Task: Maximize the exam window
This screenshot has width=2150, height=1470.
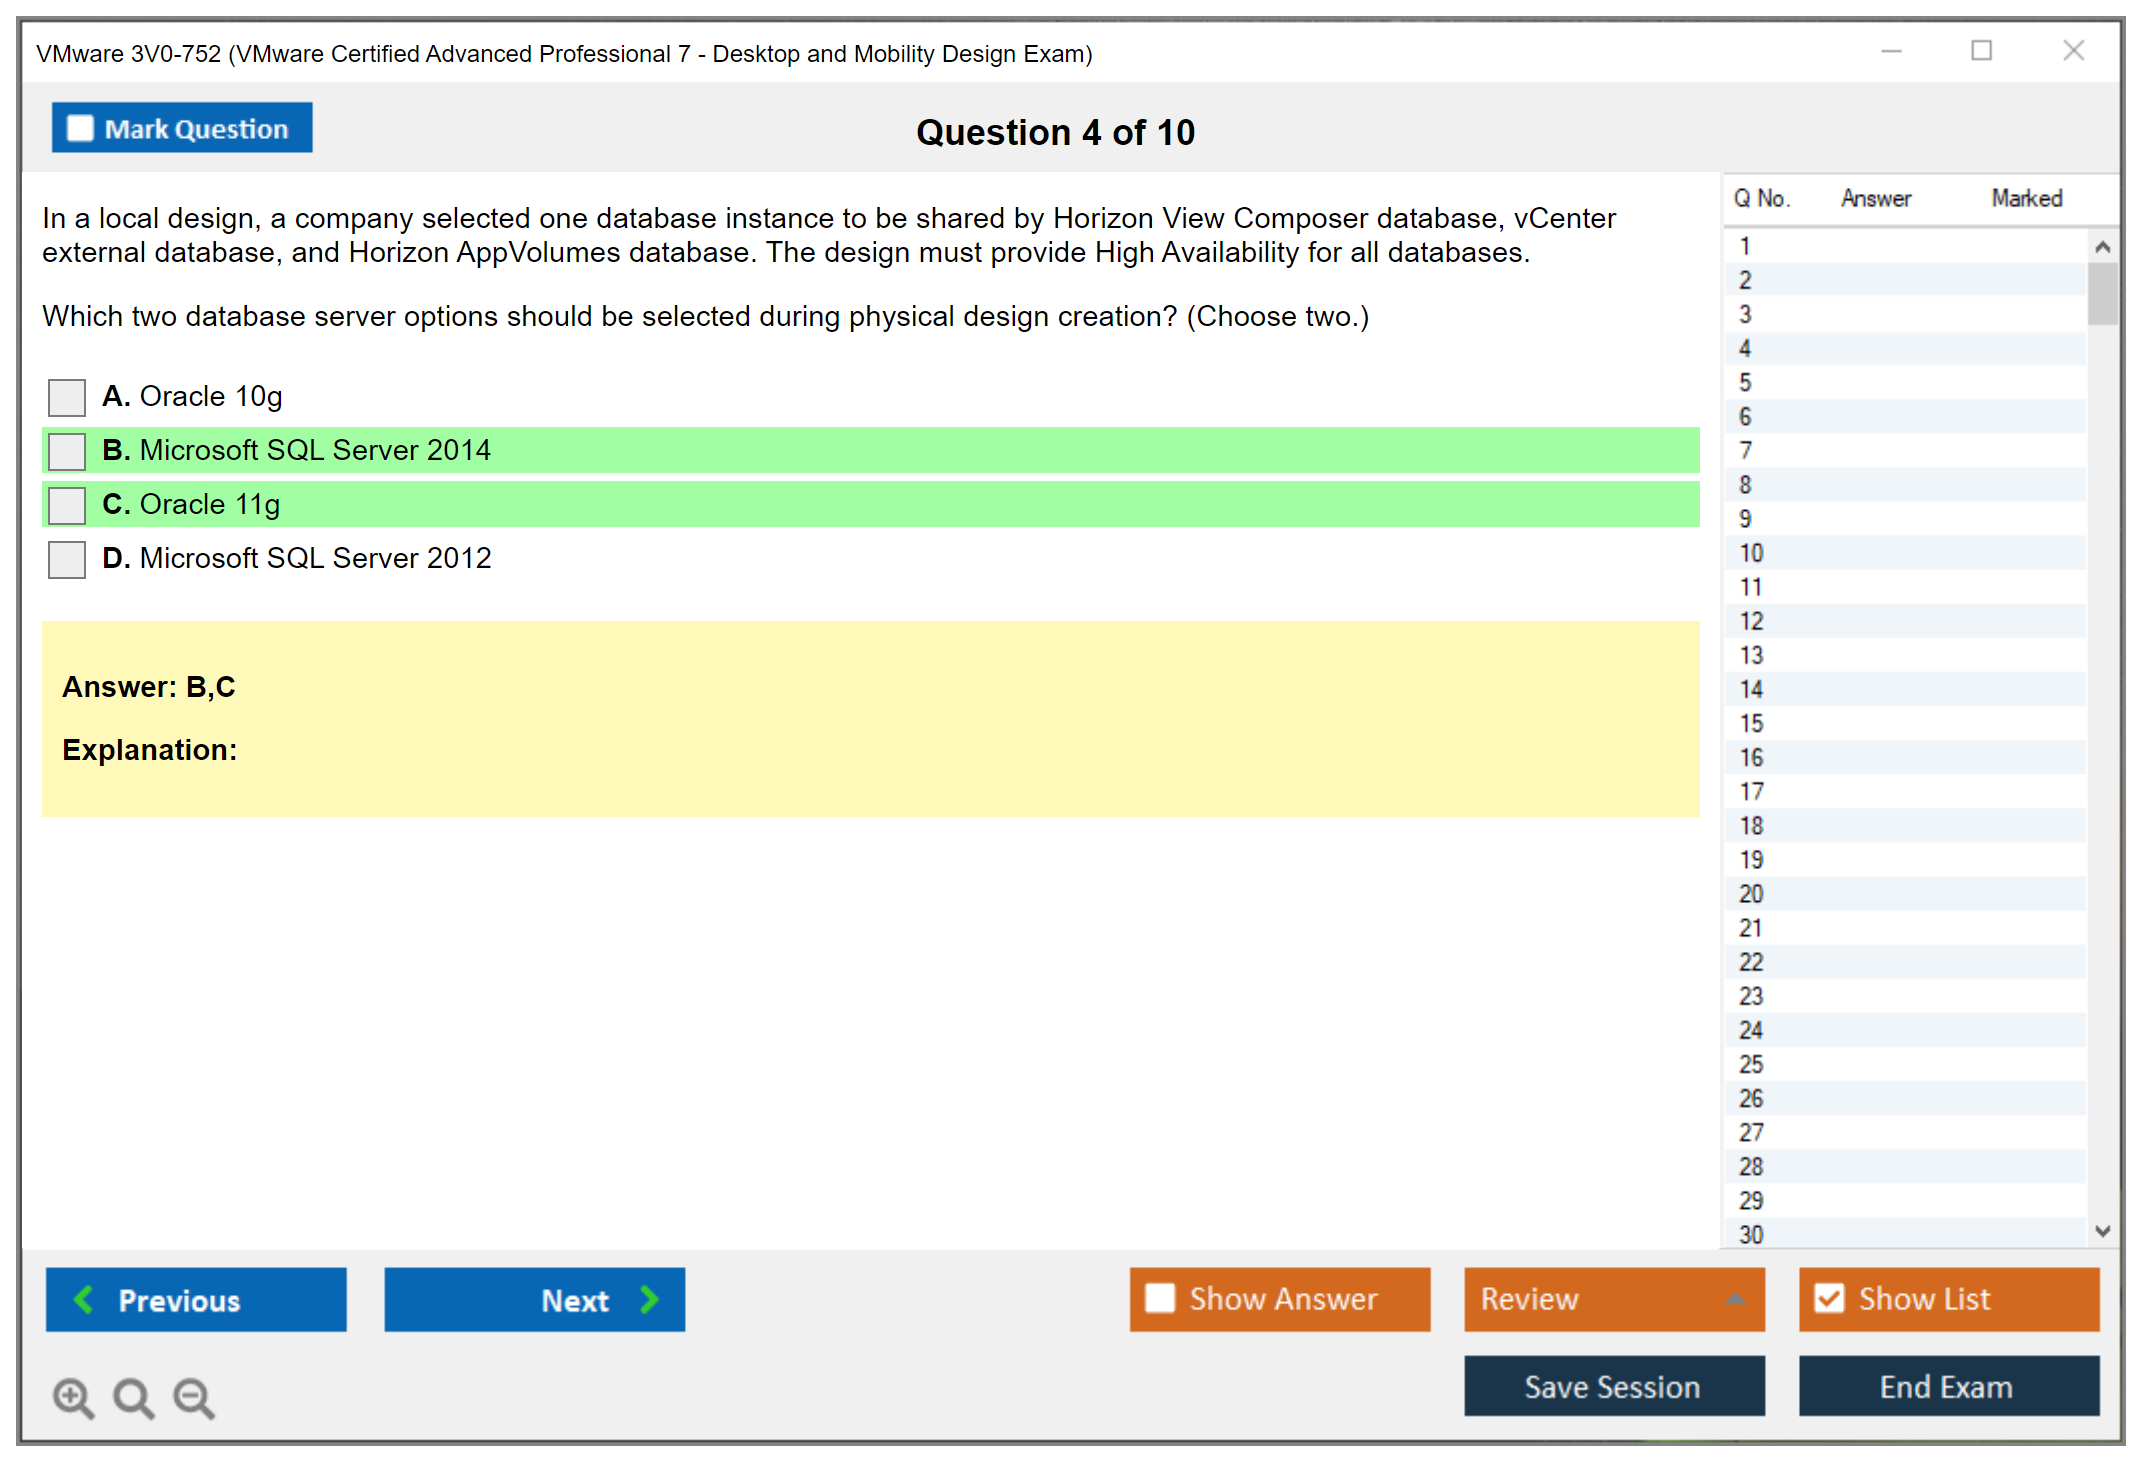Action: coord(1981,51)
